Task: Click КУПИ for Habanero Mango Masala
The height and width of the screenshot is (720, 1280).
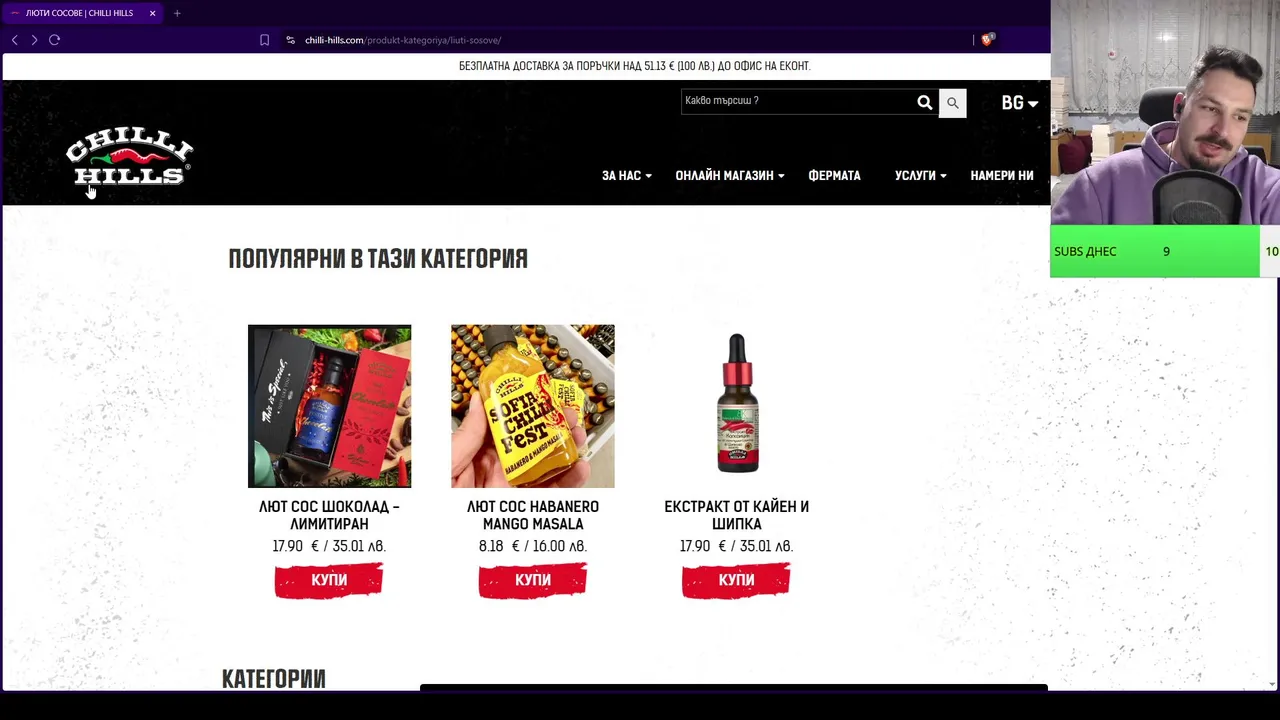Action: pos(533,580)
